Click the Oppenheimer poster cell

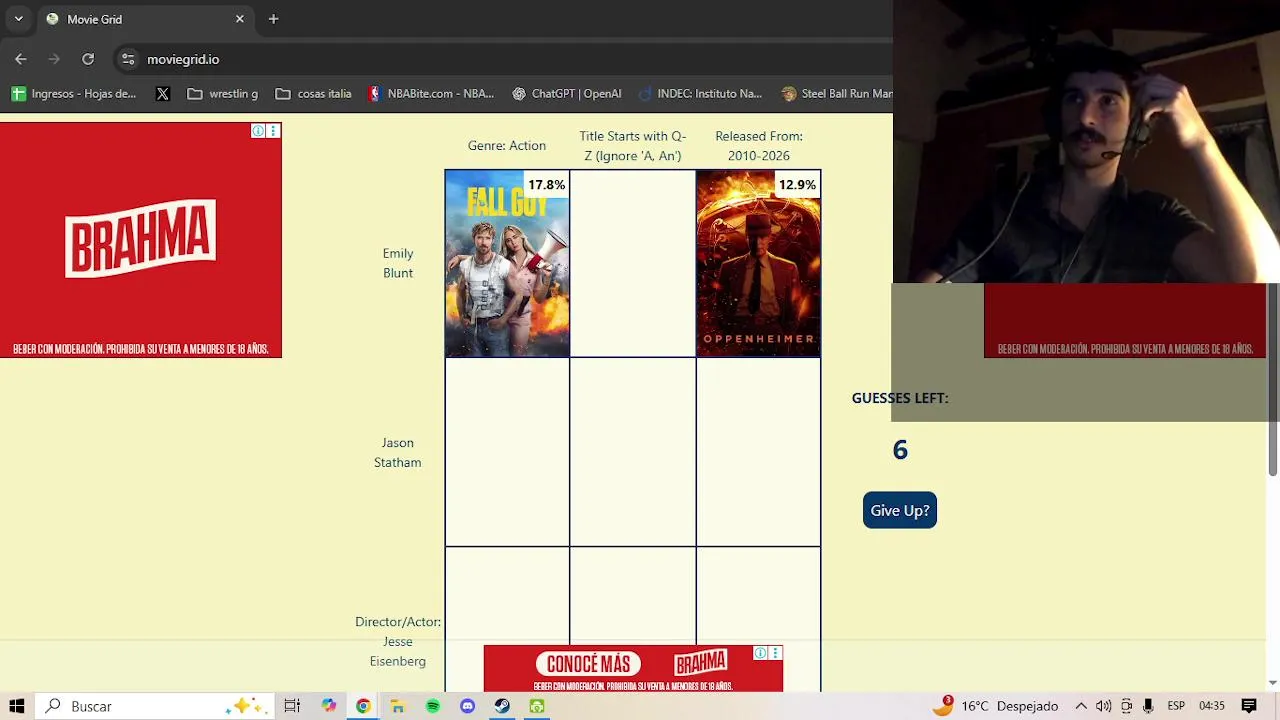pos(758,264)
